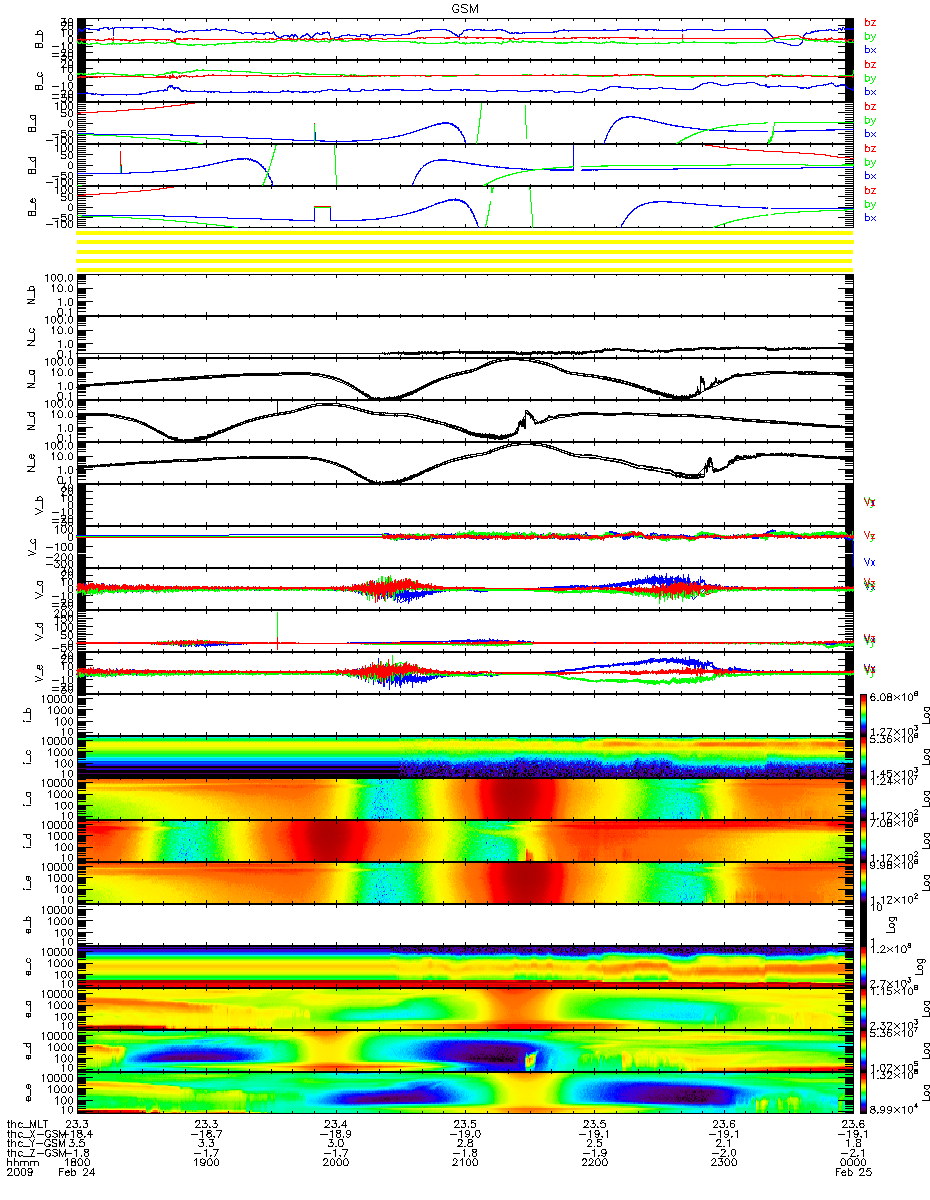Click the V_a velocity plot panel
Screen dimensions: 930x1200
point(464,588)
